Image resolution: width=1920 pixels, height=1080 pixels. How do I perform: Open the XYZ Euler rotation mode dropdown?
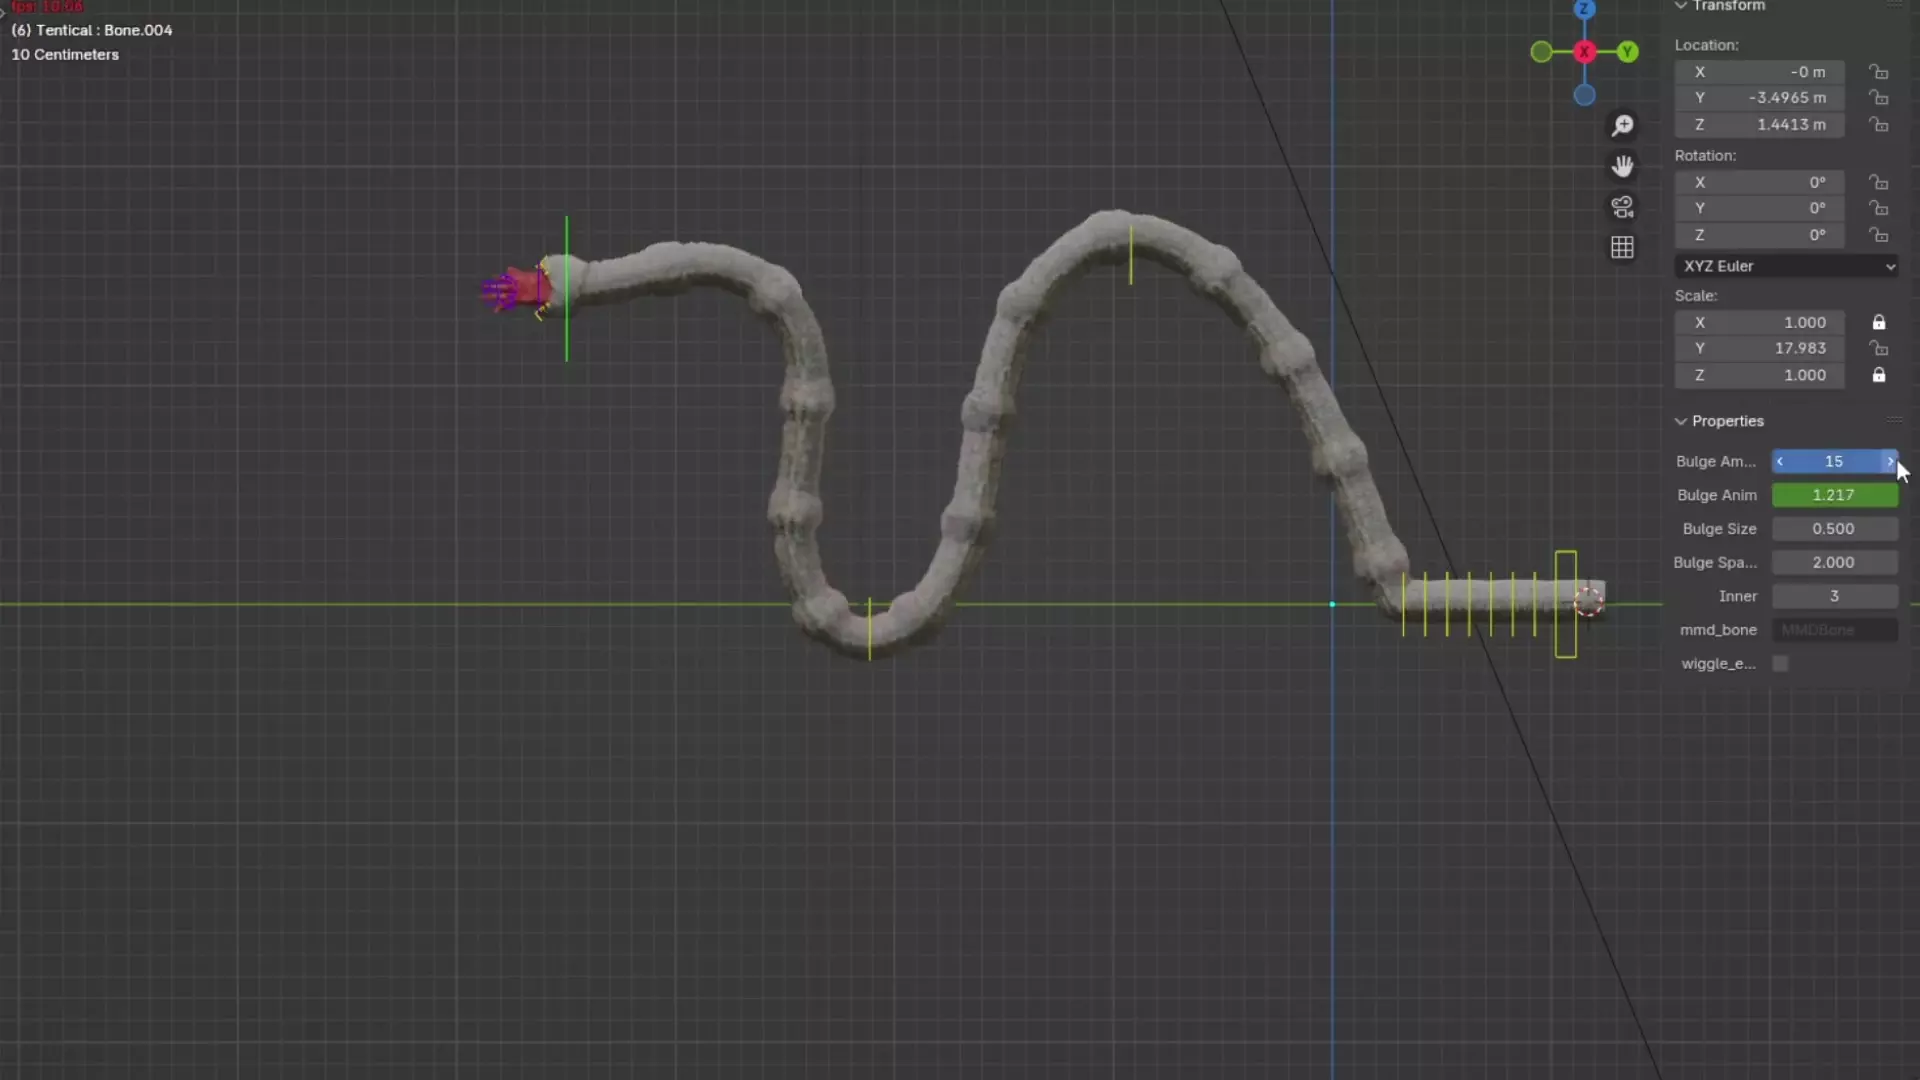point(1786,266)
